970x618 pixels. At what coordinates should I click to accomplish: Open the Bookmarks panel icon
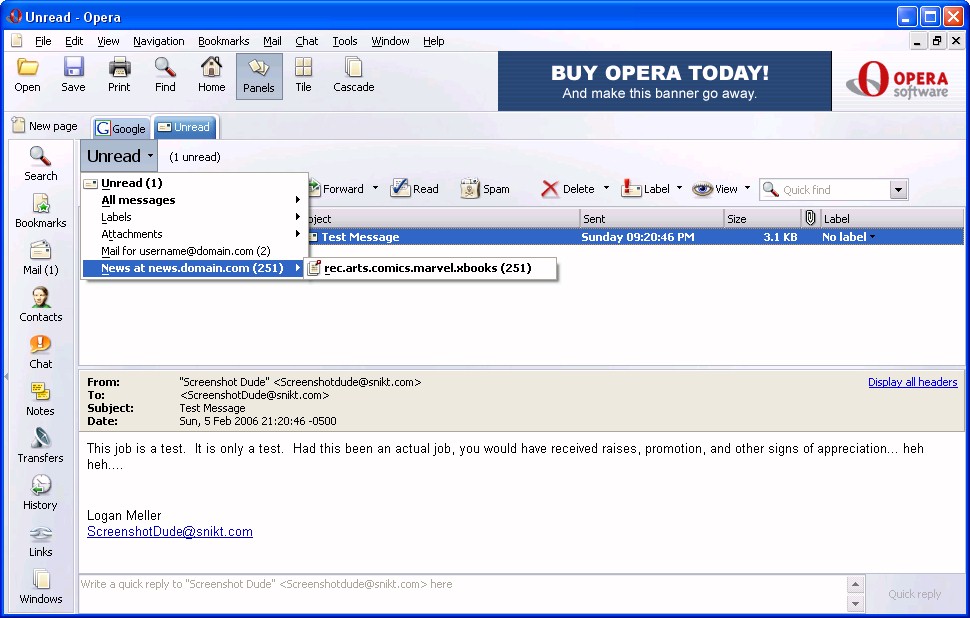coord(40,210)
